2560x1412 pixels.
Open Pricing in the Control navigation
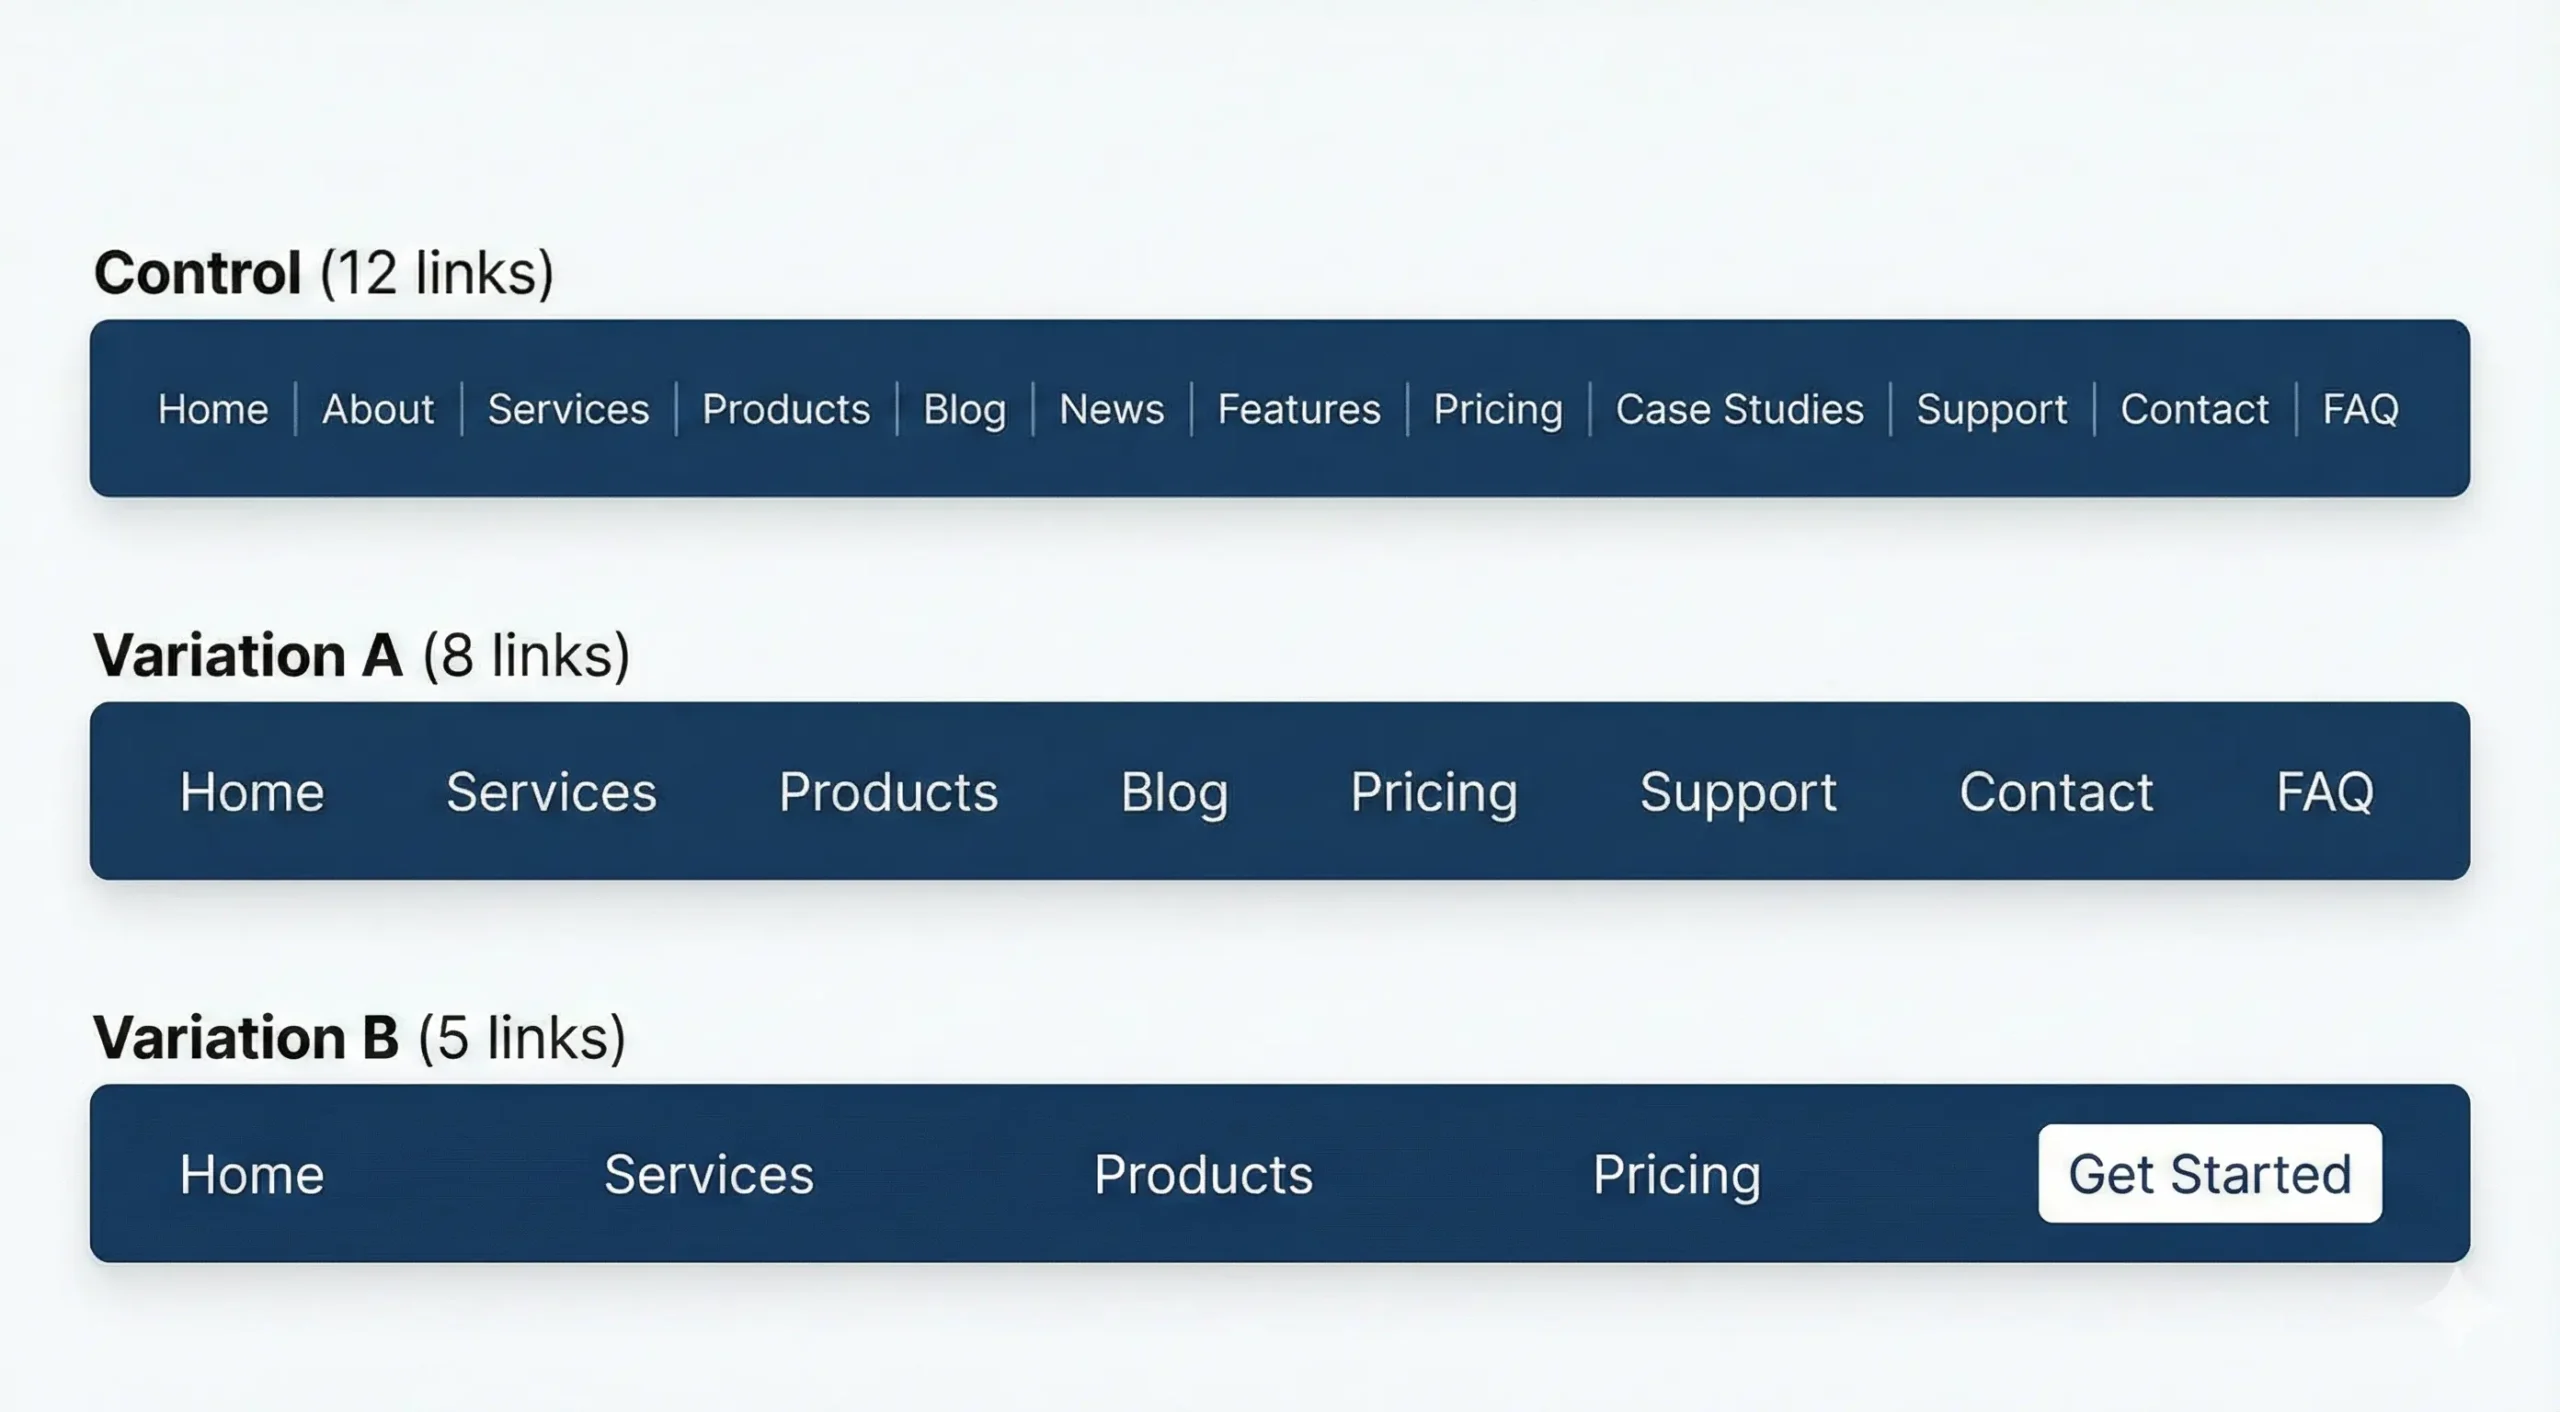(1498, 409)
